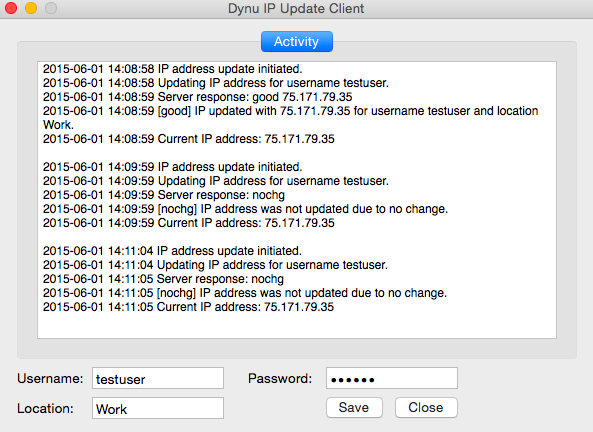Focus the Username input field
This screenshot has width=593, height=432.
(158, 378)
